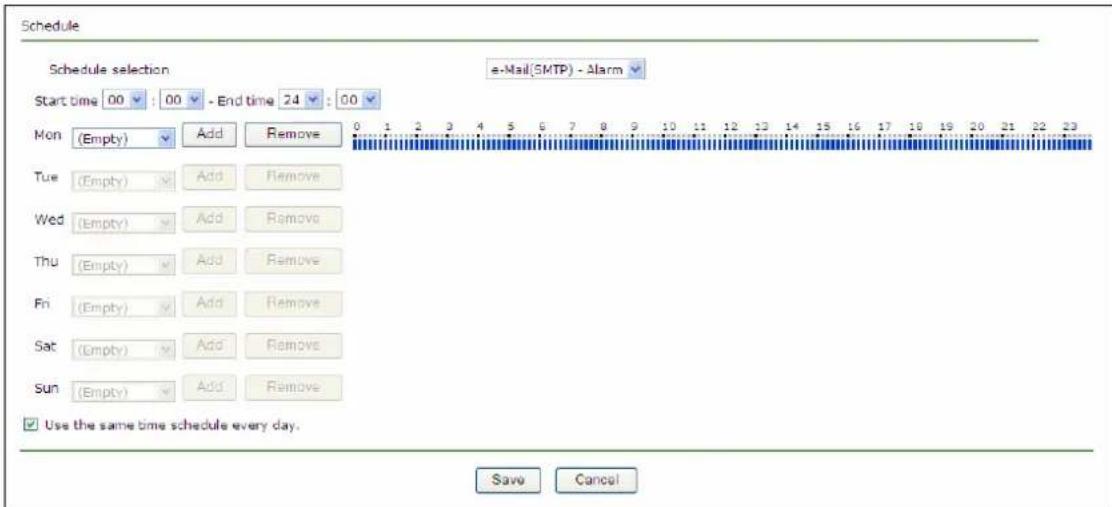Click the Remove button in Tue row
Viewport: 1112px width, 507px height.
click(293, 177)
